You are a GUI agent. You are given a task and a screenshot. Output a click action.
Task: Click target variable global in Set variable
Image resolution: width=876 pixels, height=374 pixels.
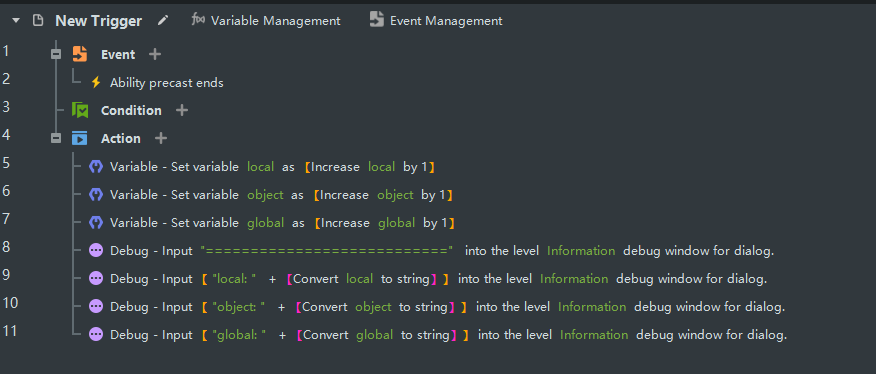tap(266, 222)
